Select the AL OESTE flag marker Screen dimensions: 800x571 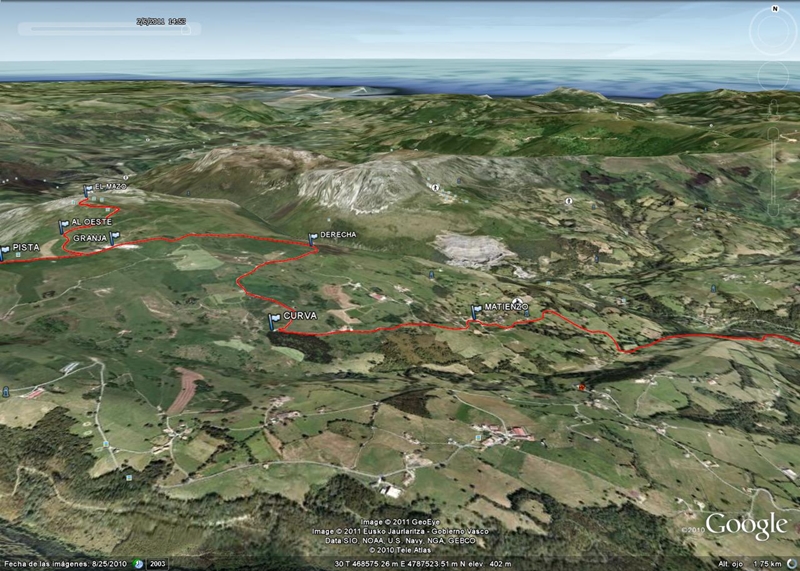[x=64, y=225]
